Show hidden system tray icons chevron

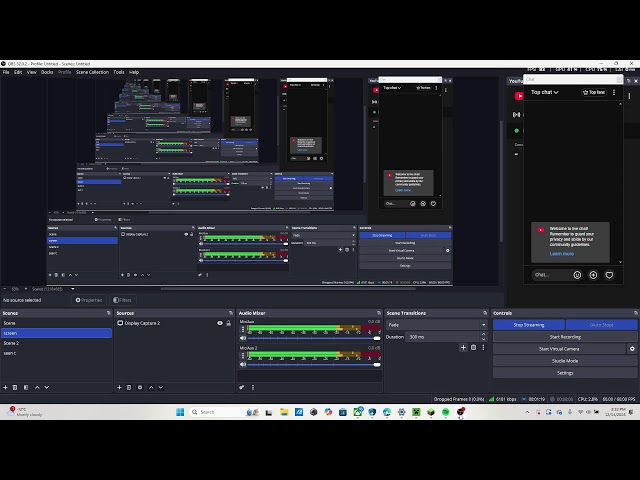click(x=527, y=412)
